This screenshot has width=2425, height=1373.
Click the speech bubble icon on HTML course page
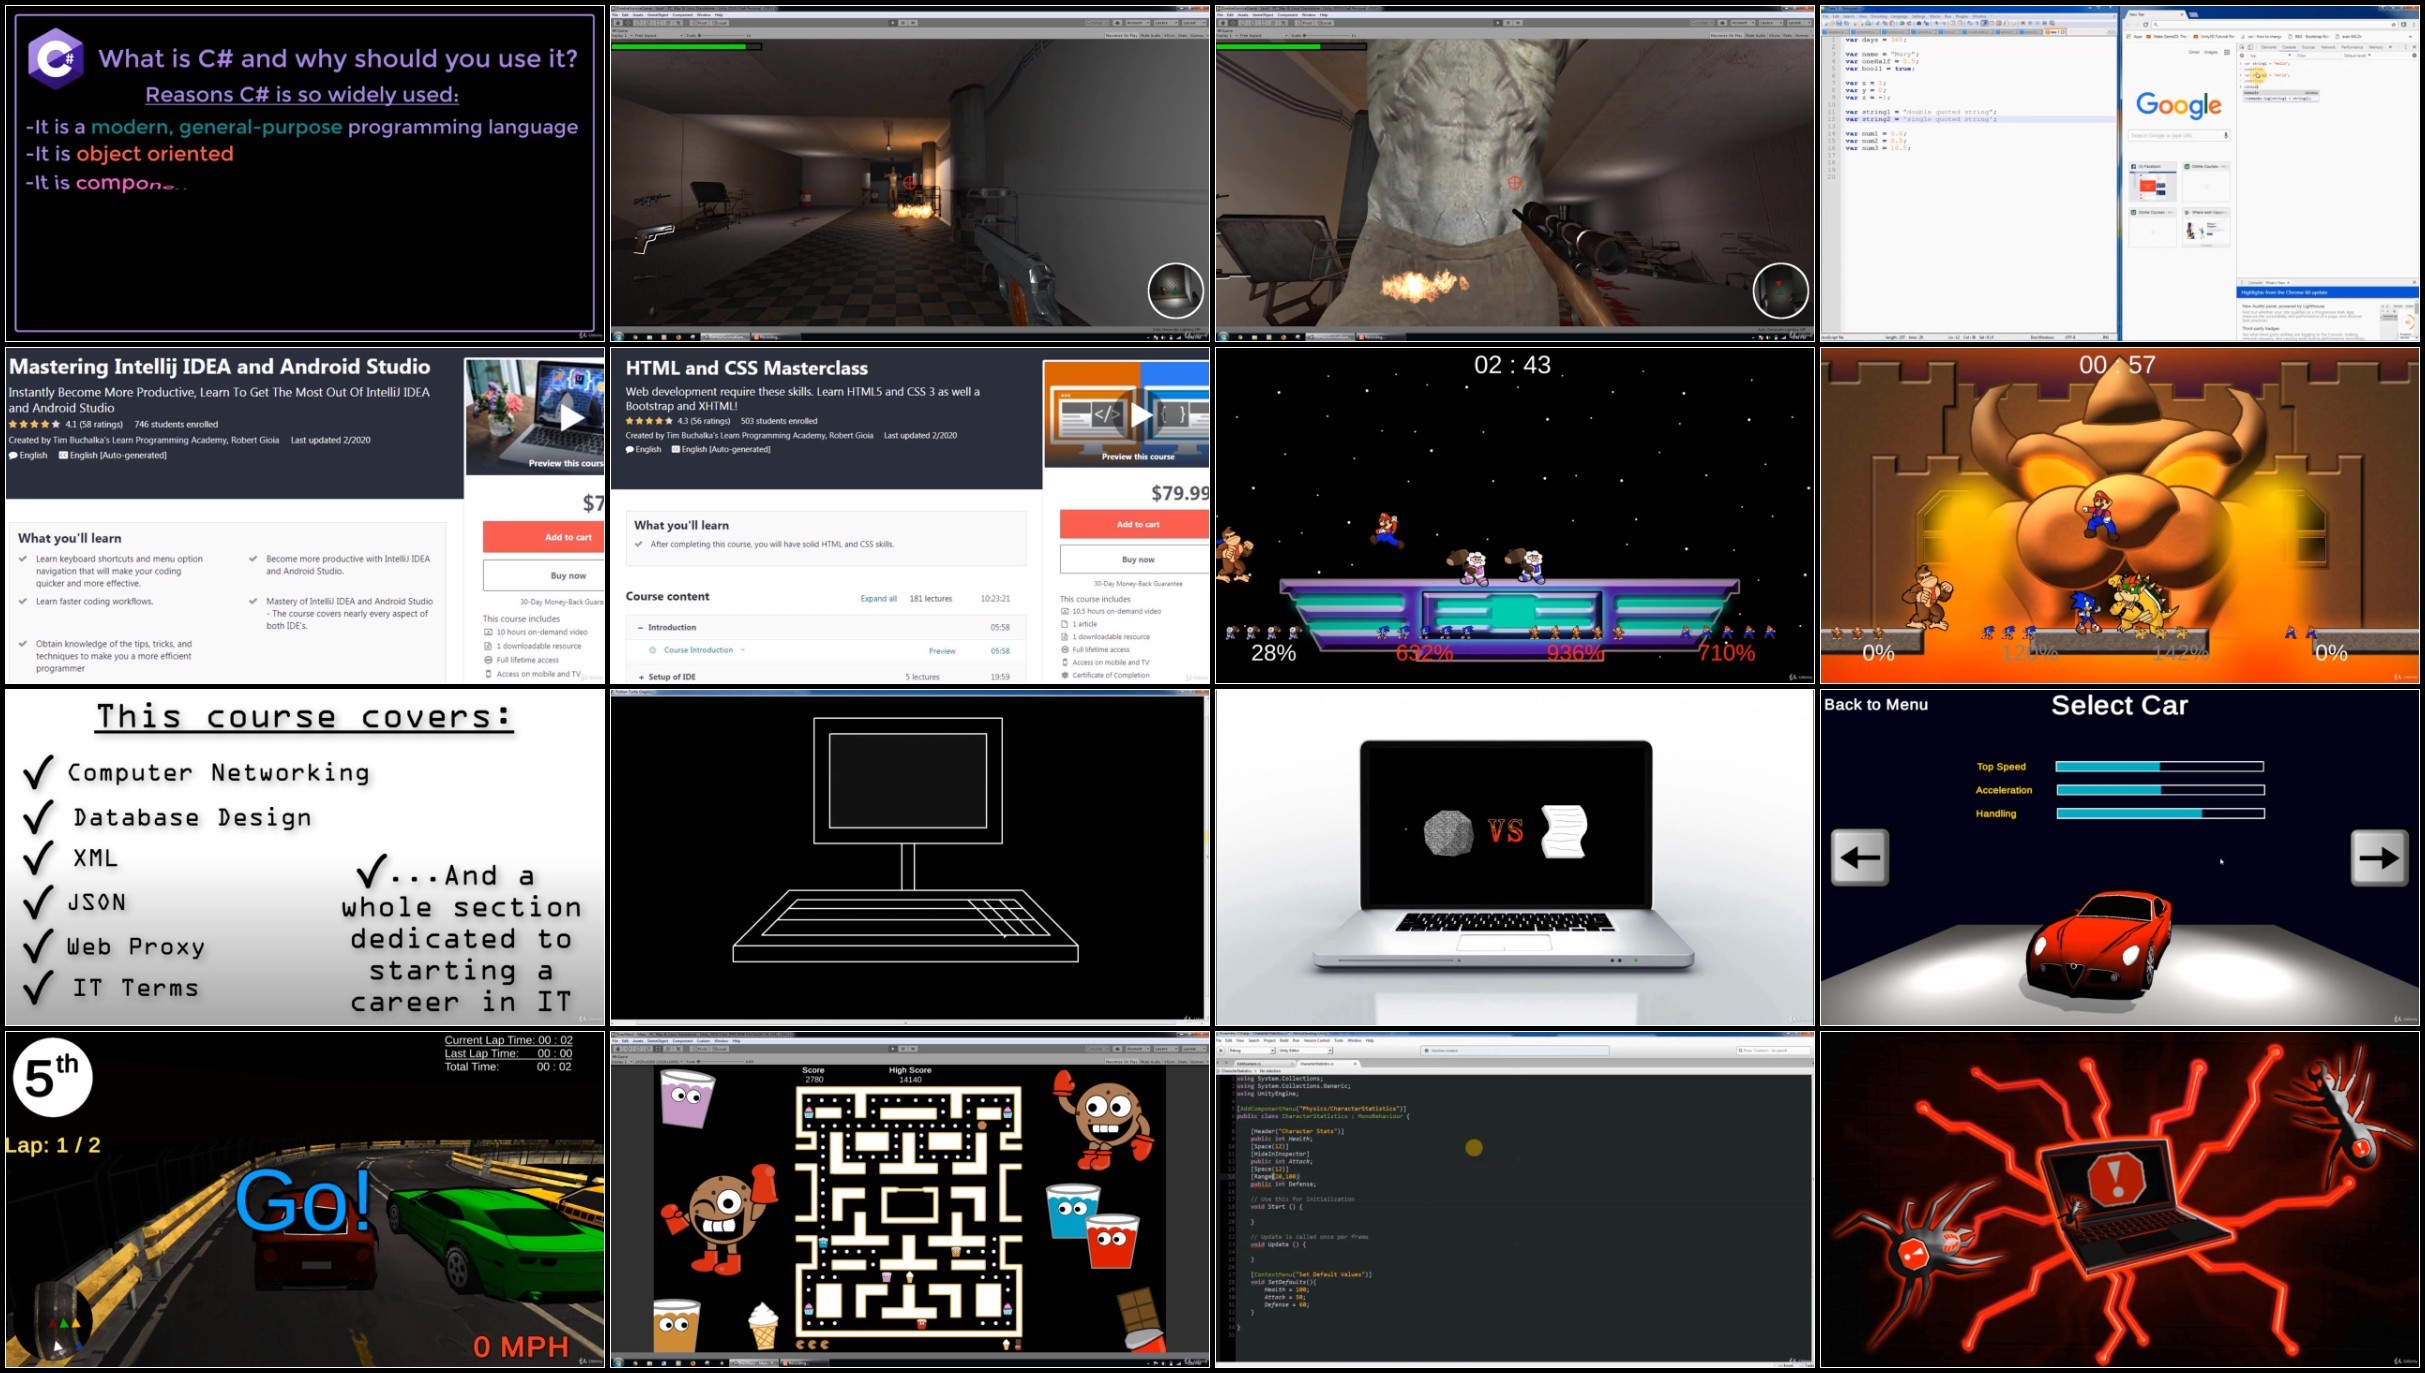(x=629, y=450)
